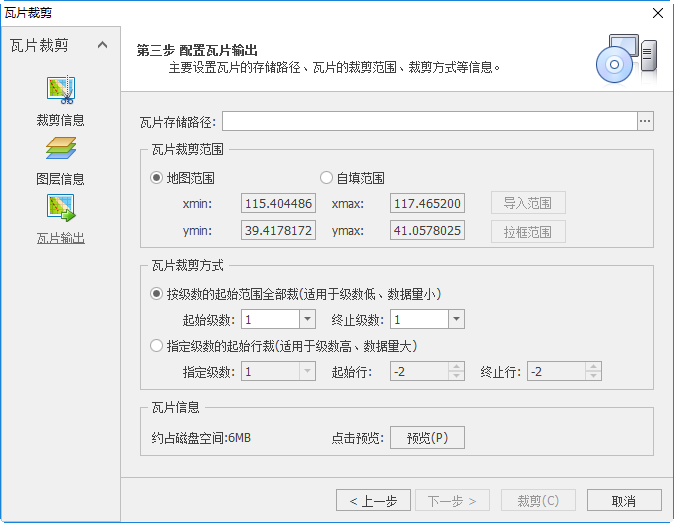Choose 按级数的起始范围全部裁 option
Screen dimensions: 674x523
(156, 294)
